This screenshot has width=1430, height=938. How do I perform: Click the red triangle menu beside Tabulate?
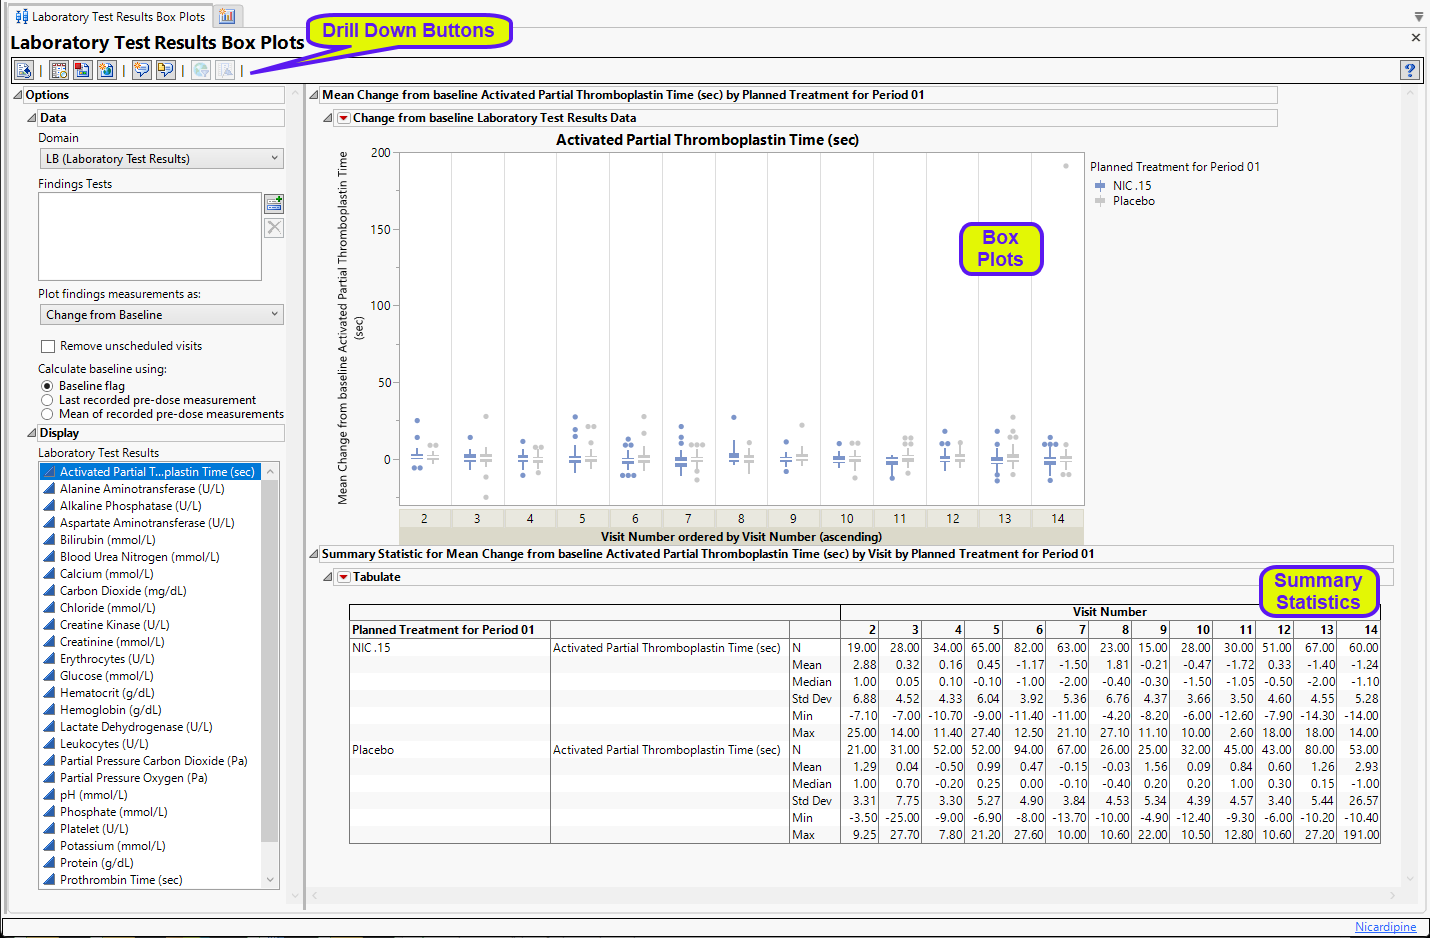pyautogui.click(x=343, y=577)
